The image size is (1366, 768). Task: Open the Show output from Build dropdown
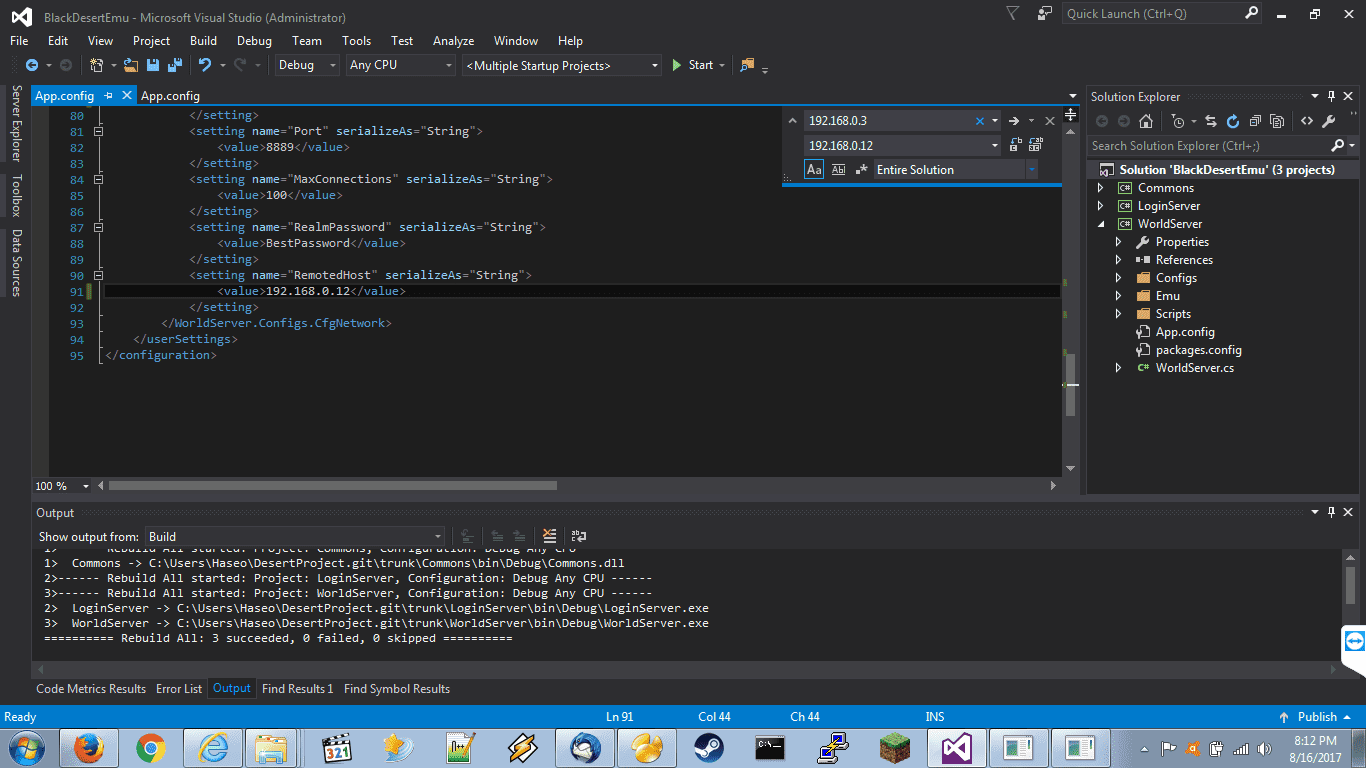click(296, 537)
